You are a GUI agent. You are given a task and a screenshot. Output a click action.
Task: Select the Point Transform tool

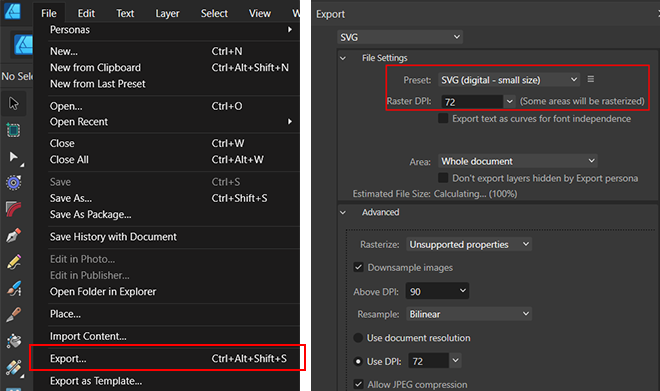(13, 183)
